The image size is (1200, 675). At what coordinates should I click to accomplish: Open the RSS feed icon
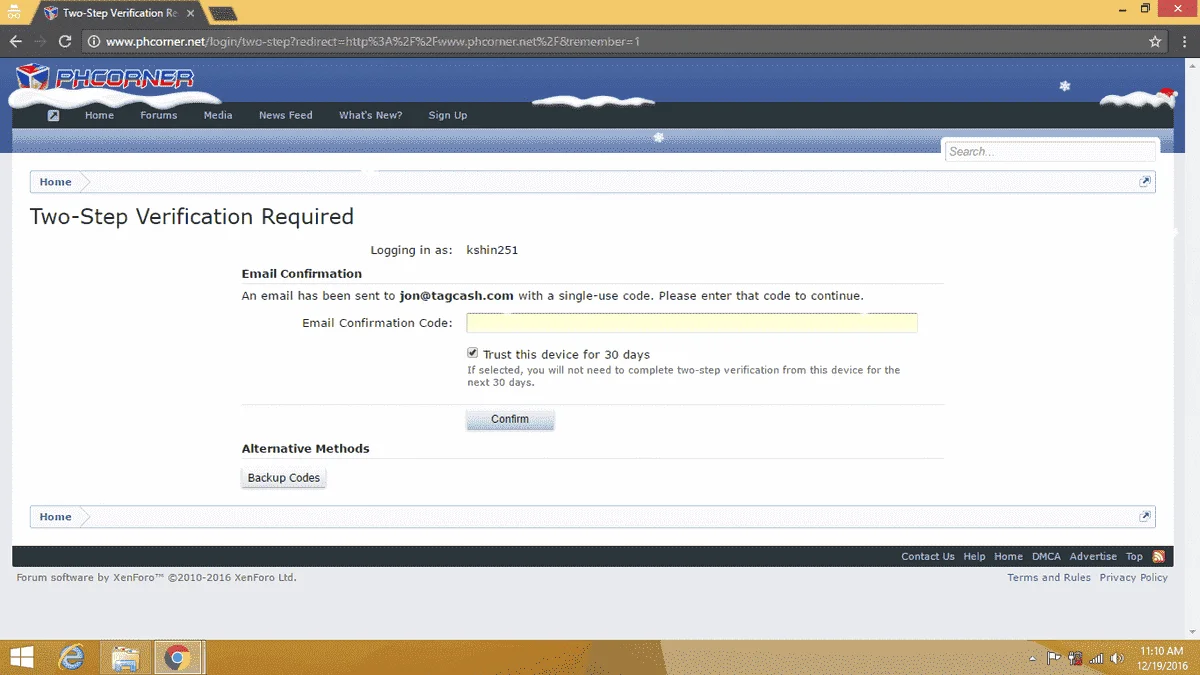click(1159, 557)
